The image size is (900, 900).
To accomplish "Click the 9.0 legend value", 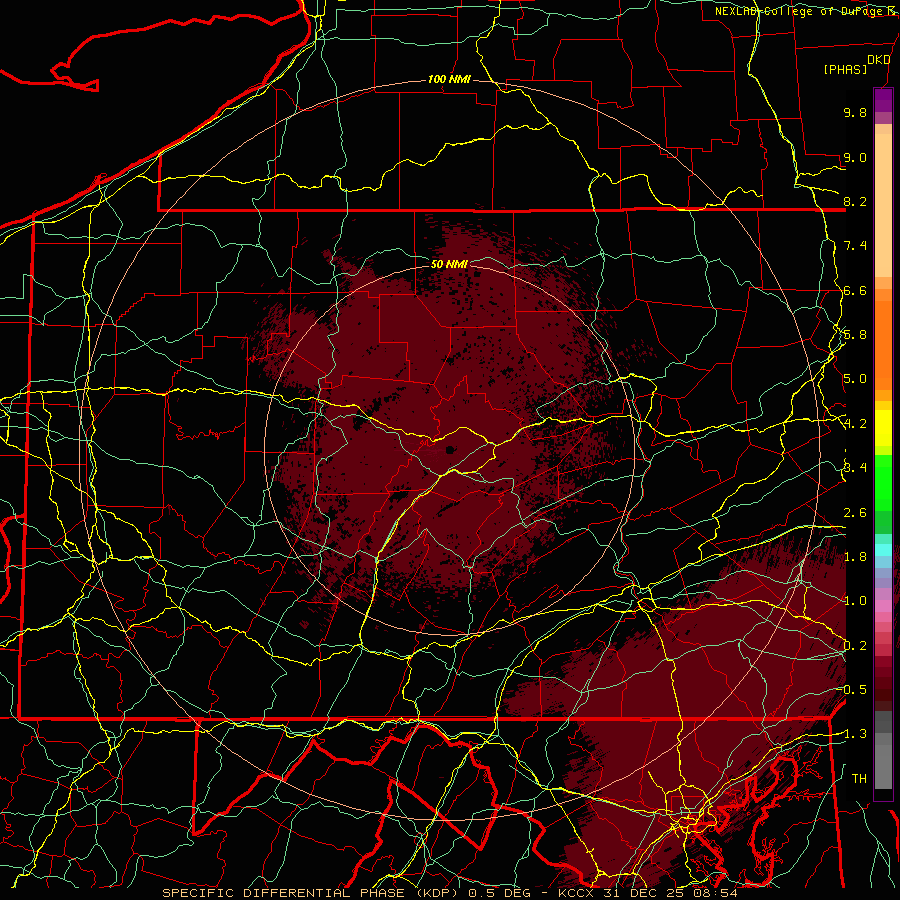I will (855, 157).
